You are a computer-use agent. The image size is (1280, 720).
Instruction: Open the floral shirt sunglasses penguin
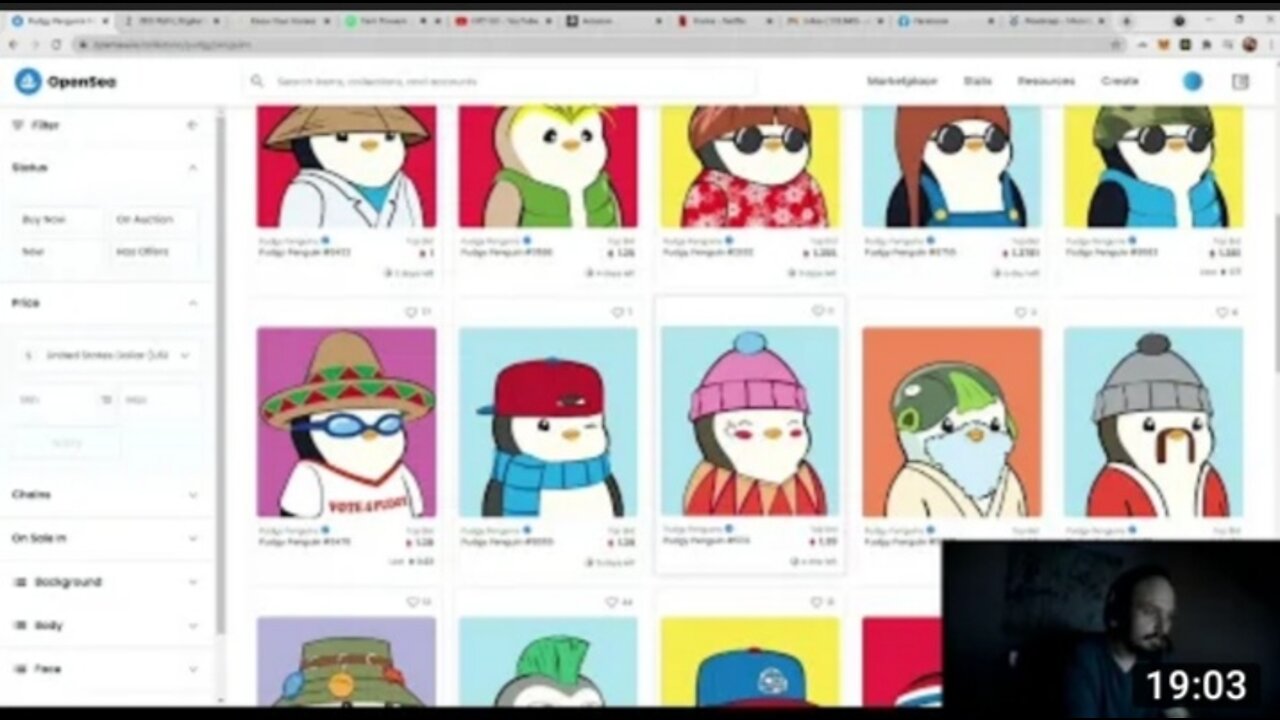(750, 167)
